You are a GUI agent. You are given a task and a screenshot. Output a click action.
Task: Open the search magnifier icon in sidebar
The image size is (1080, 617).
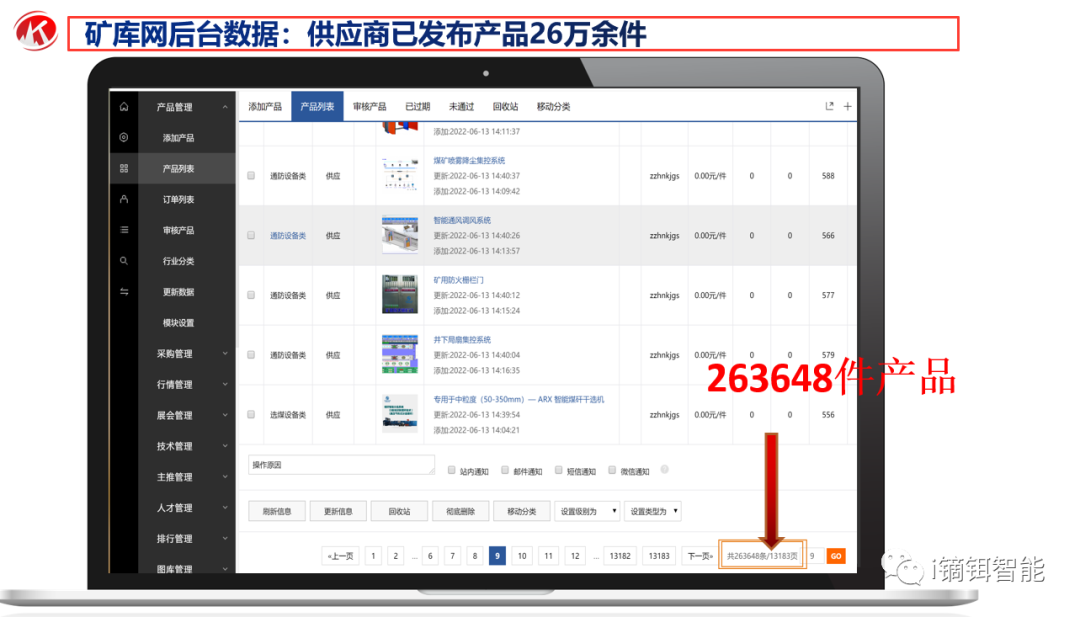[123, 261]
